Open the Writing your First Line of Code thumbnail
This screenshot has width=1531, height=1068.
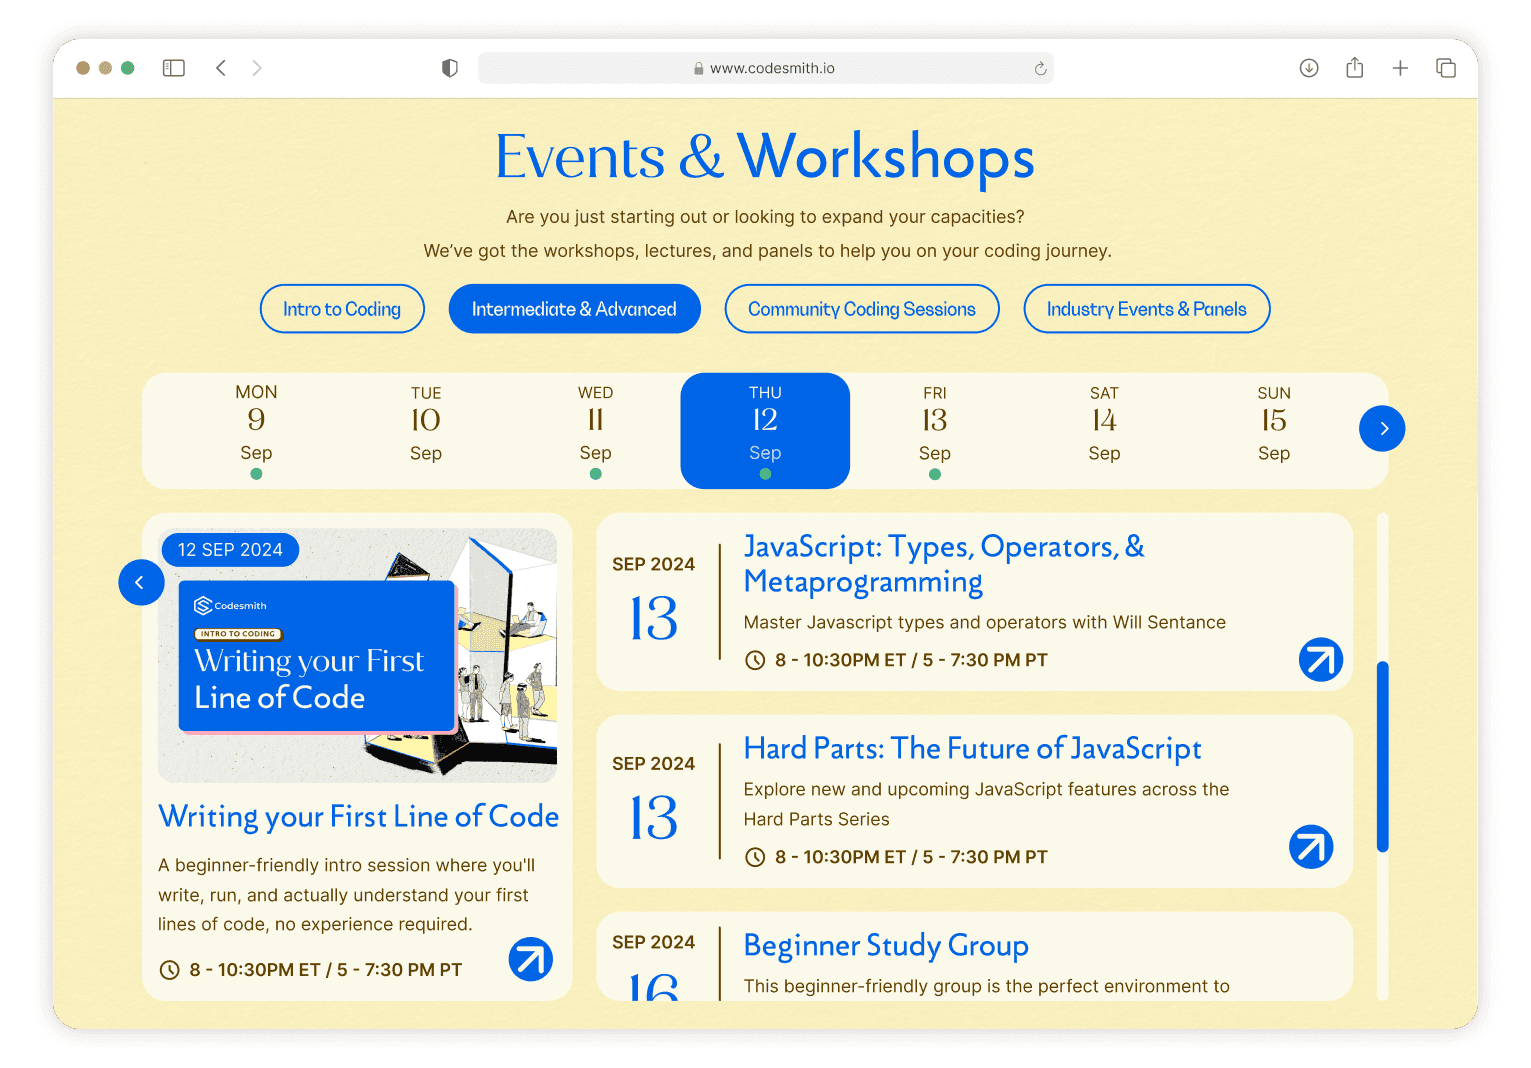coord(357,655)
